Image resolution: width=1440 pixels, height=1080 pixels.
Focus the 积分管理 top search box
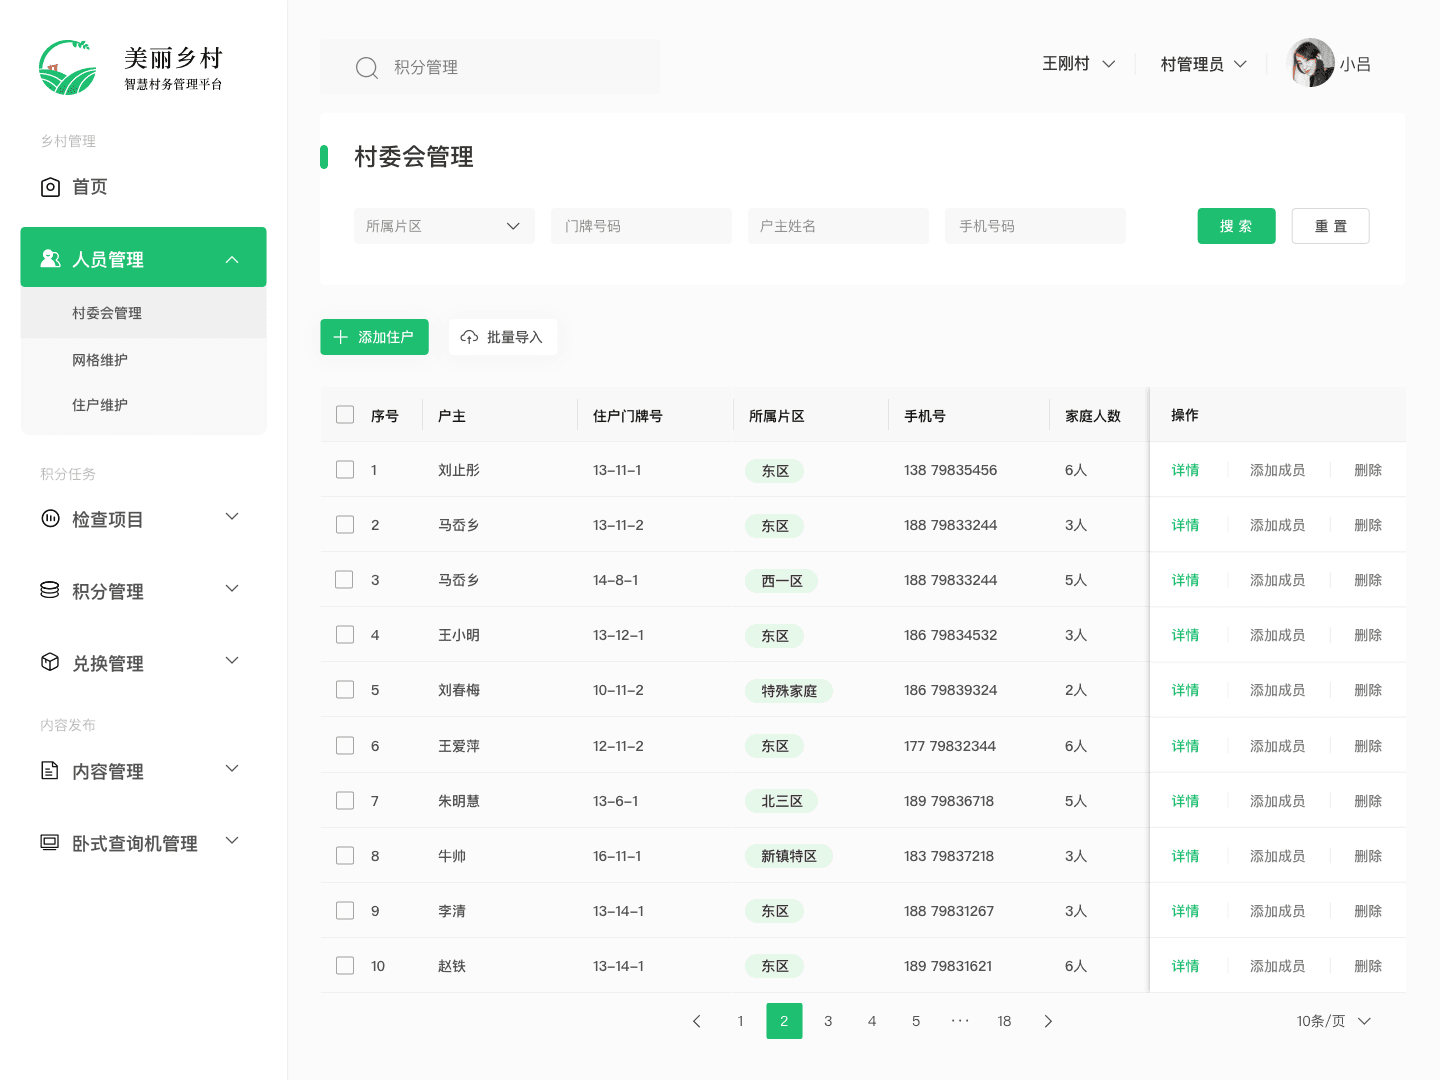point(490,67)
